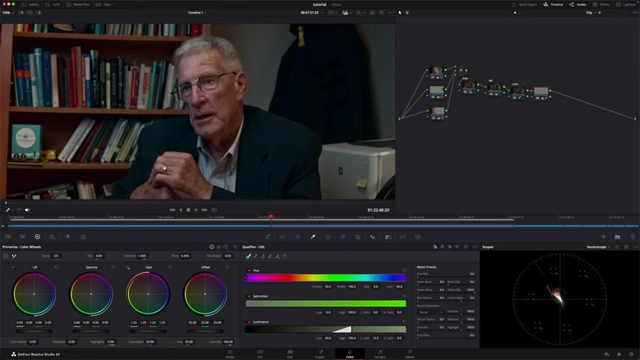Toggle loop playback
The height and width of the screenshot is (360, 640).
[214, 210]
